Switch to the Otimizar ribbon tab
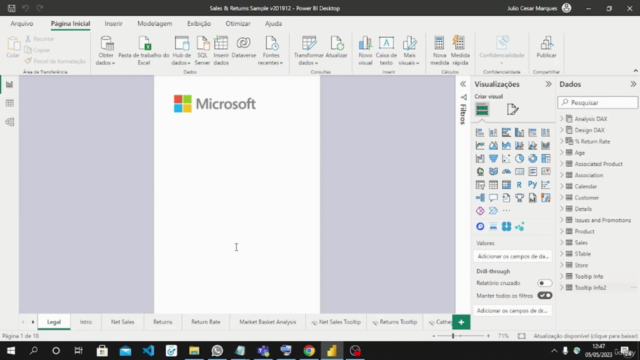Image resolution: width=640 pixels, height=360 pixels. (238, 24)
